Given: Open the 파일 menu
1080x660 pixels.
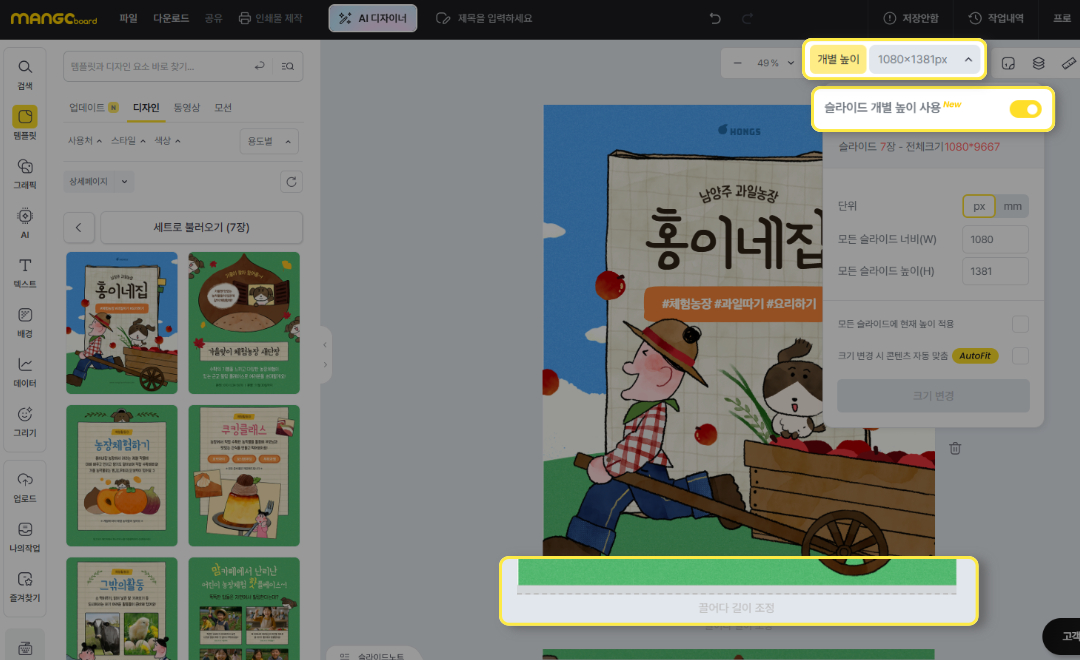Looking at the screenshot, I should point(129,18).
